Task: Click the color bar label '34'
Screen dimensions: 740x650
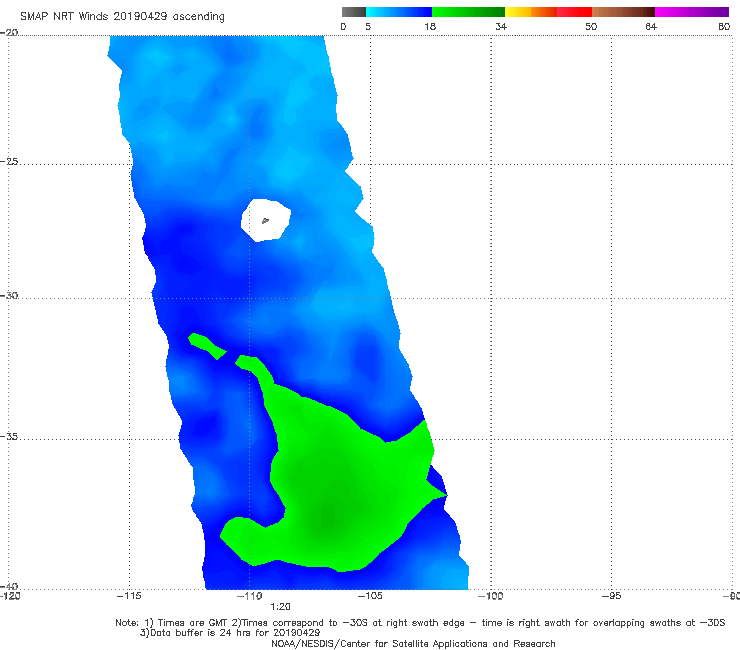Action: [501, 26]
